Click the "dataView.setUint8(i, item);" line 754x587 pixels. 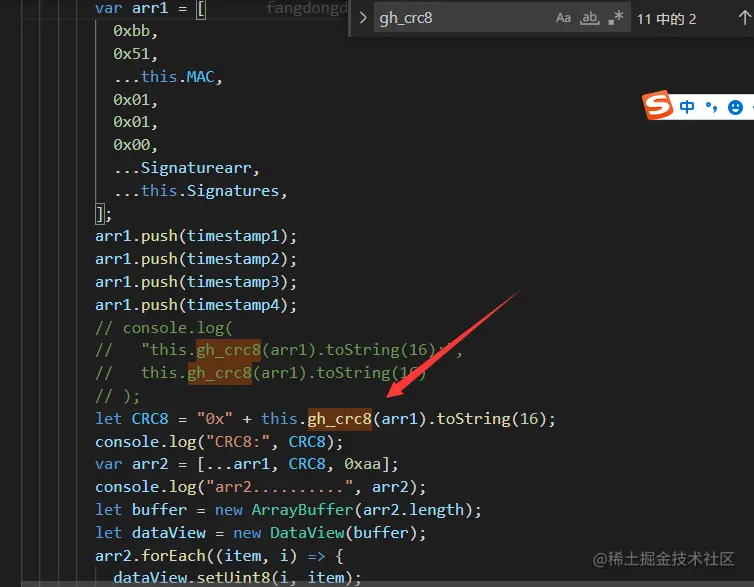click(237, 578)
